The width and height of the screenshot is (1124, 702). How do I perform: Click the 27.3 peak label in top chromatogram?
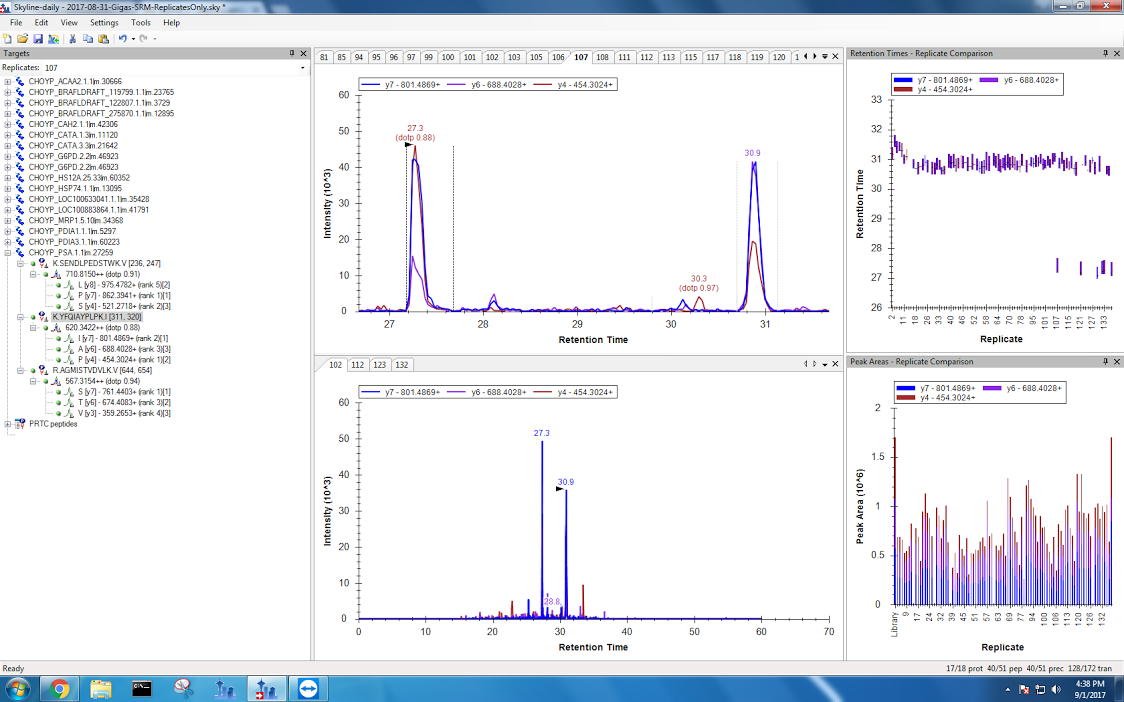coord(415,128)
